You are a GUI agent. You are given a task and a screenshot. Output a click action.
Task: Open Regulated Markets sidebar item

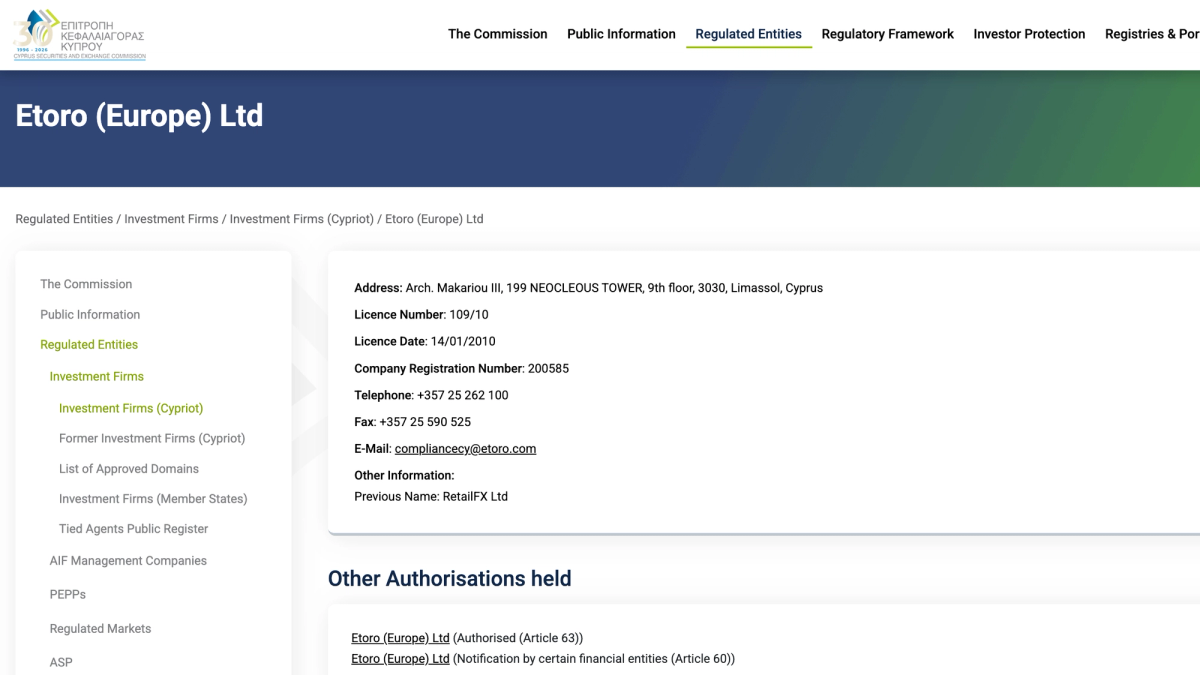point(101,629)
